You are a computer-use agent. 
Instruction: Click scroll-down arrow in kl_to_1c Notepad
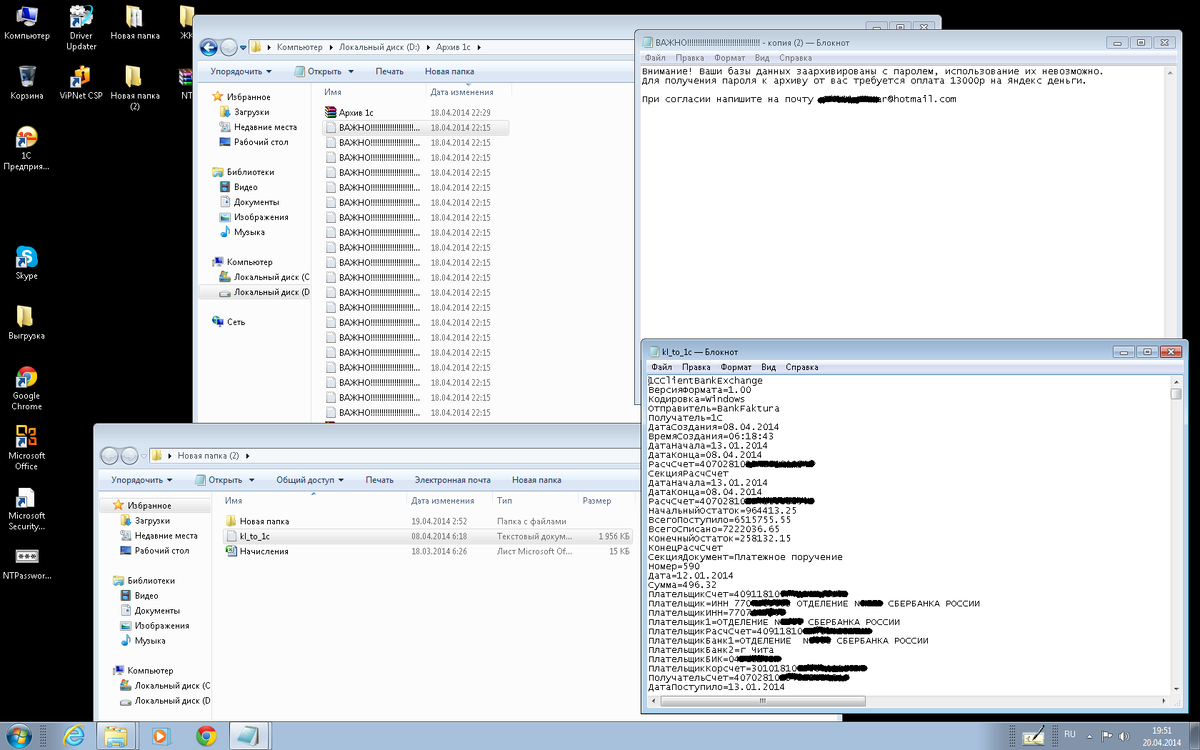tap(1175, 688)
